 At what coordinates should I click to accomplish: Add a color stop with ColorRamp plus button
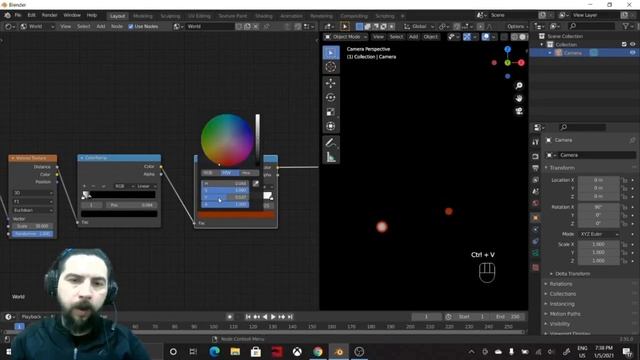(x=84, y=186)
